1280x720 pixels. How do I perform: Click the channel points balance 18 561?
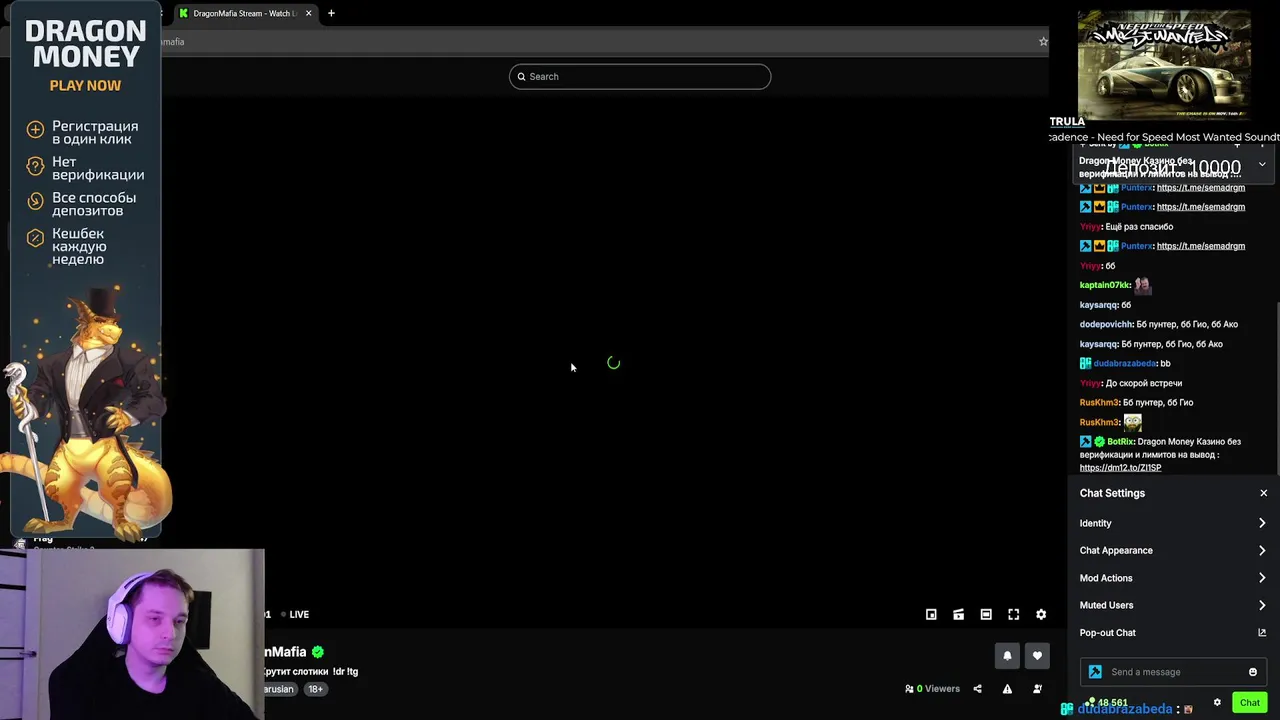(x=1108, y=703)
